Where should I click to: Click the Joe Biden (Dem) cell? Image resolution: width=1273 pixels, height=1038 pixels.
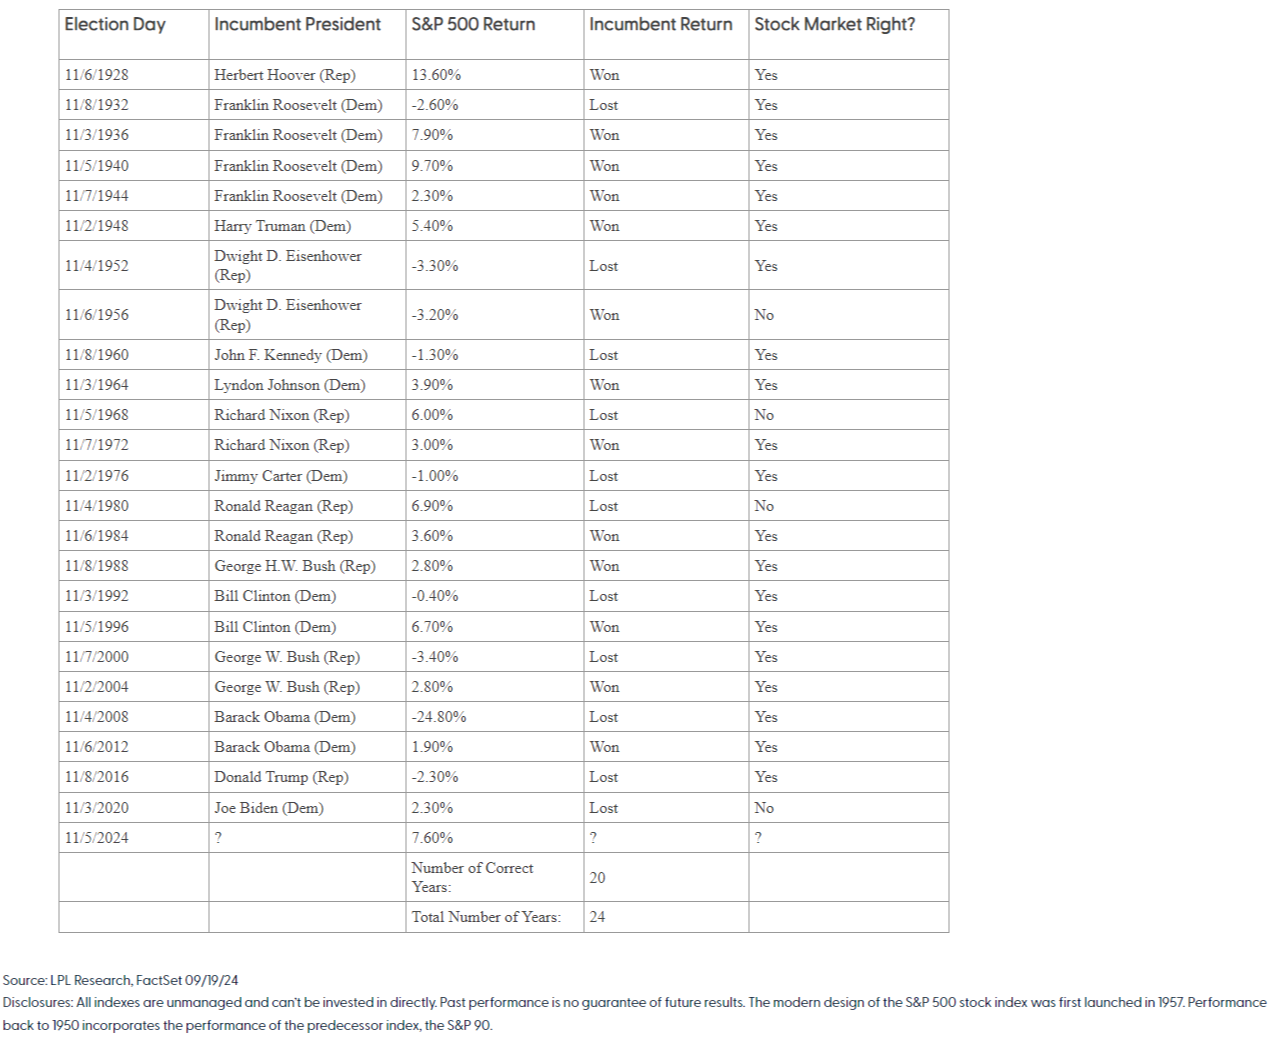(268, 808)
